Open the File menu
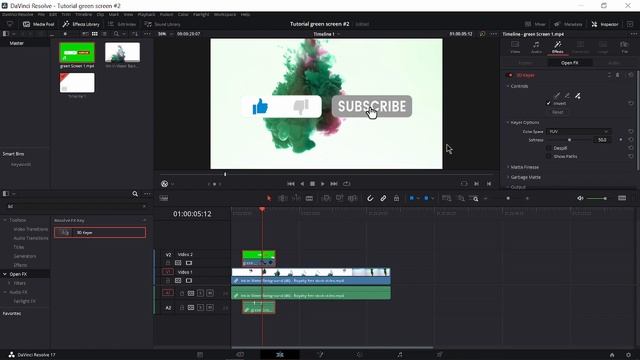Viewport: 640px width, 360px height. 41,14
